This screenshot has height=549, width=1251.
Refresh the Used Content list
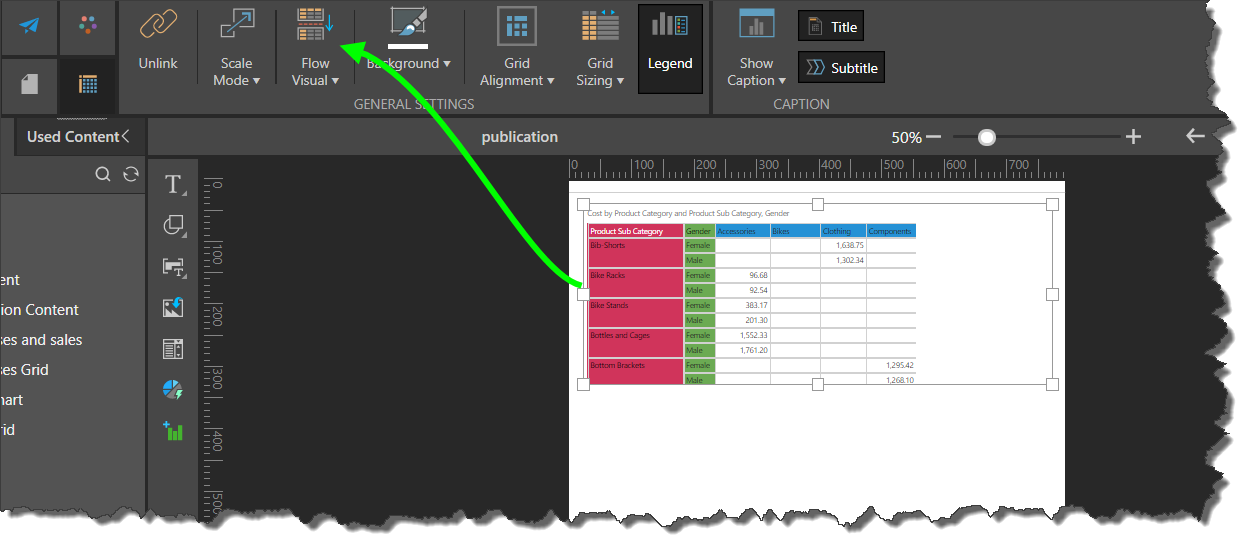[x=131, y=175]
